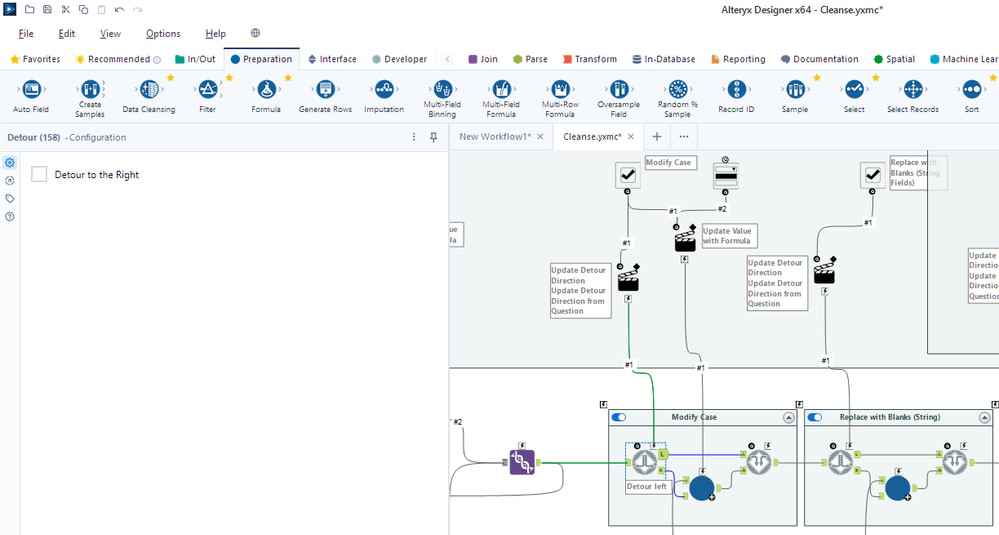Choose the Formula tool
The image size is (999, 535).
[x=266, y=89]
